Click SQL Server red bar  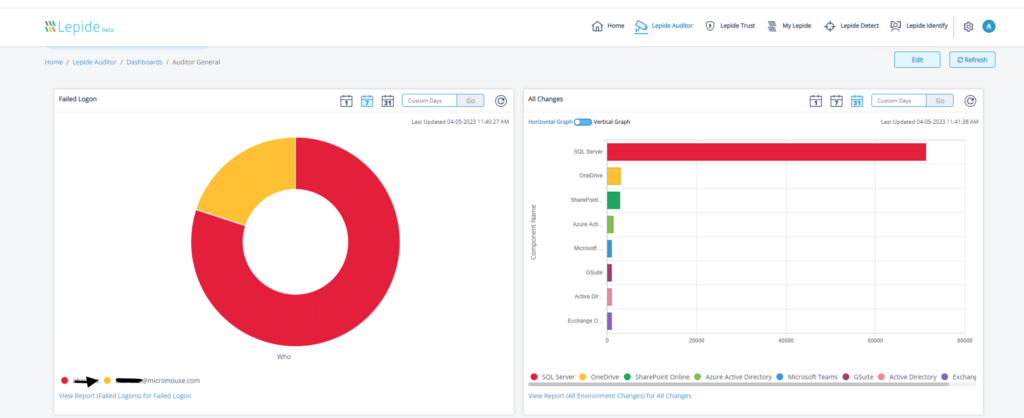click(767, 152)
